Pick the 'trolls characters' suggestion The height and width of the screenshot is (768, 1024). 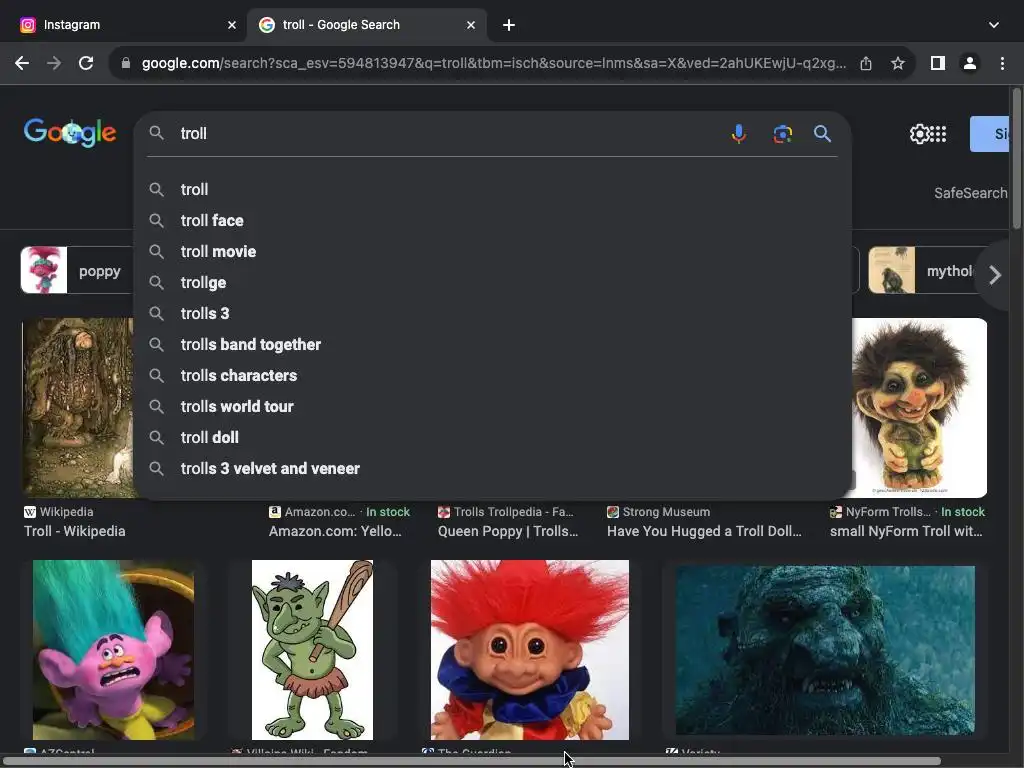[492, 376]
